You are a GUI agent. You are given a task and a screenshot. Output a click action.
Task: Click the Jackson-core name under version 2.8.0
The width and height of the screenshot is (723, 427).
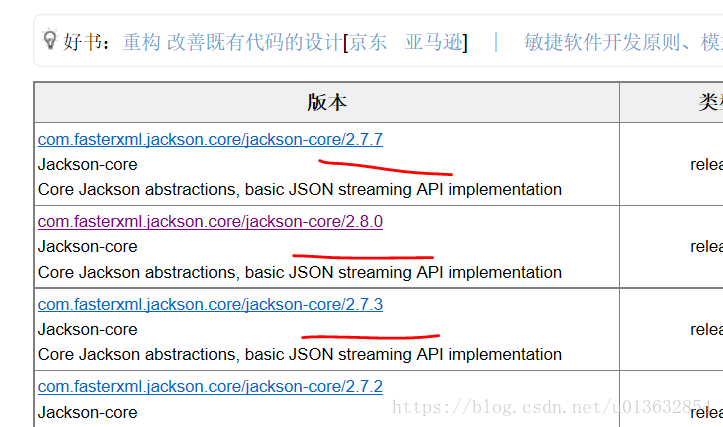point(88,247)
